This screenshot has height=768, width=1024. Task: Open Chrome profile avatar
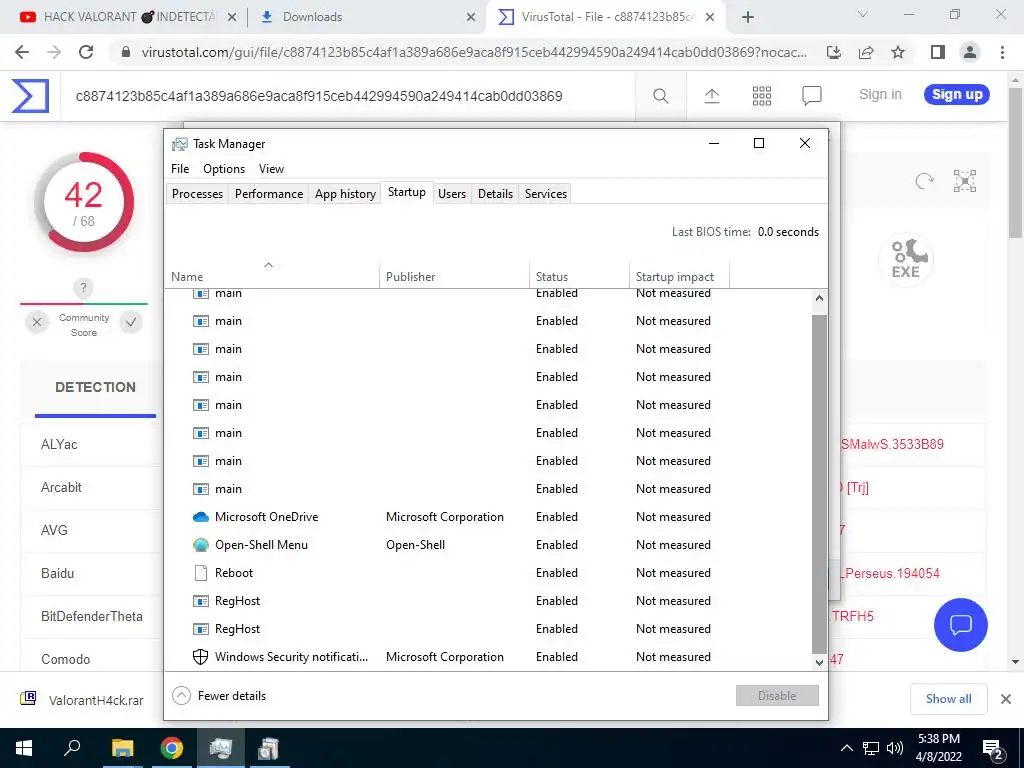click(970, 52)
